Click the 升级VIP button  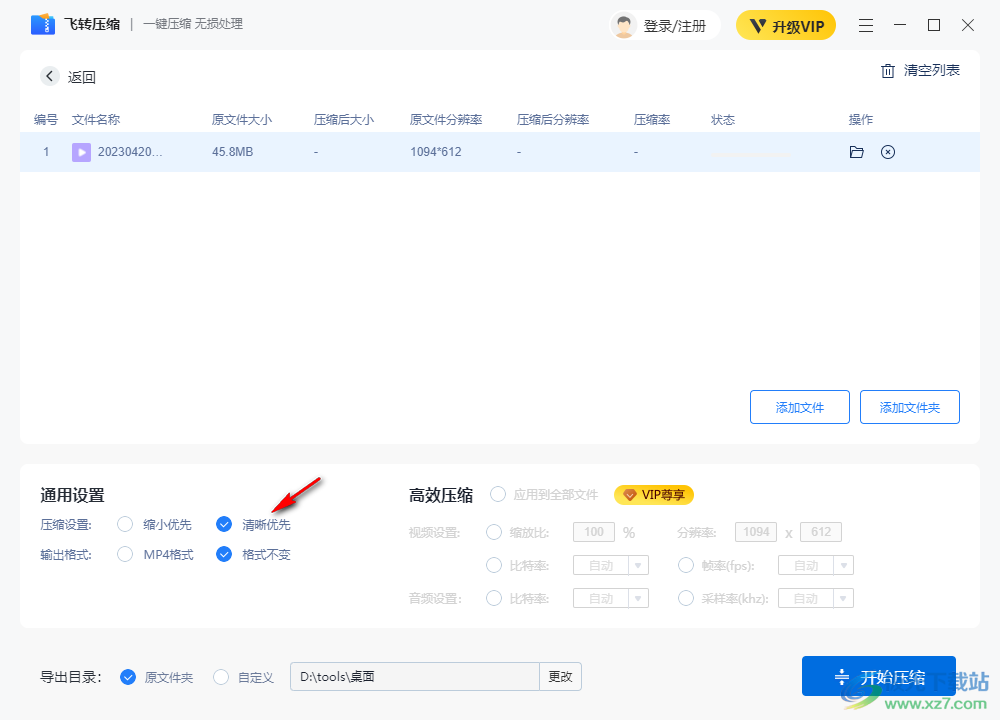pos(786,26)
